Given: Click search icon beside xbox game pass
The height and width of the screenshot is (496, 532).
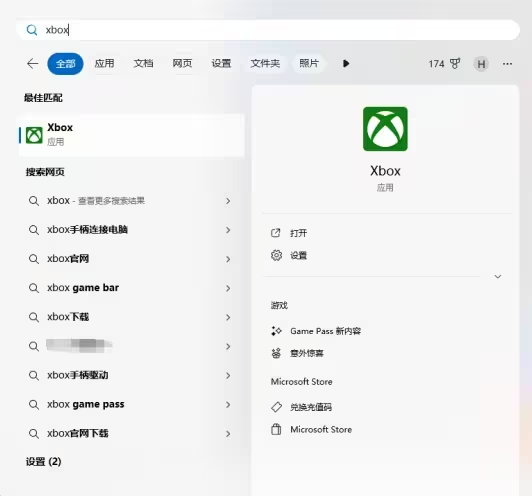Looking at the screenshot, I should 34,405.
